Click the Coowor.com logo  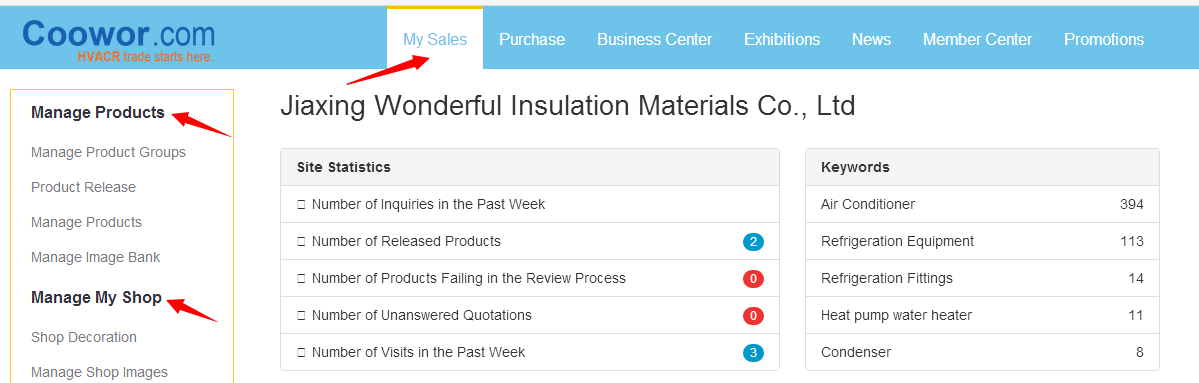point(119,41)
